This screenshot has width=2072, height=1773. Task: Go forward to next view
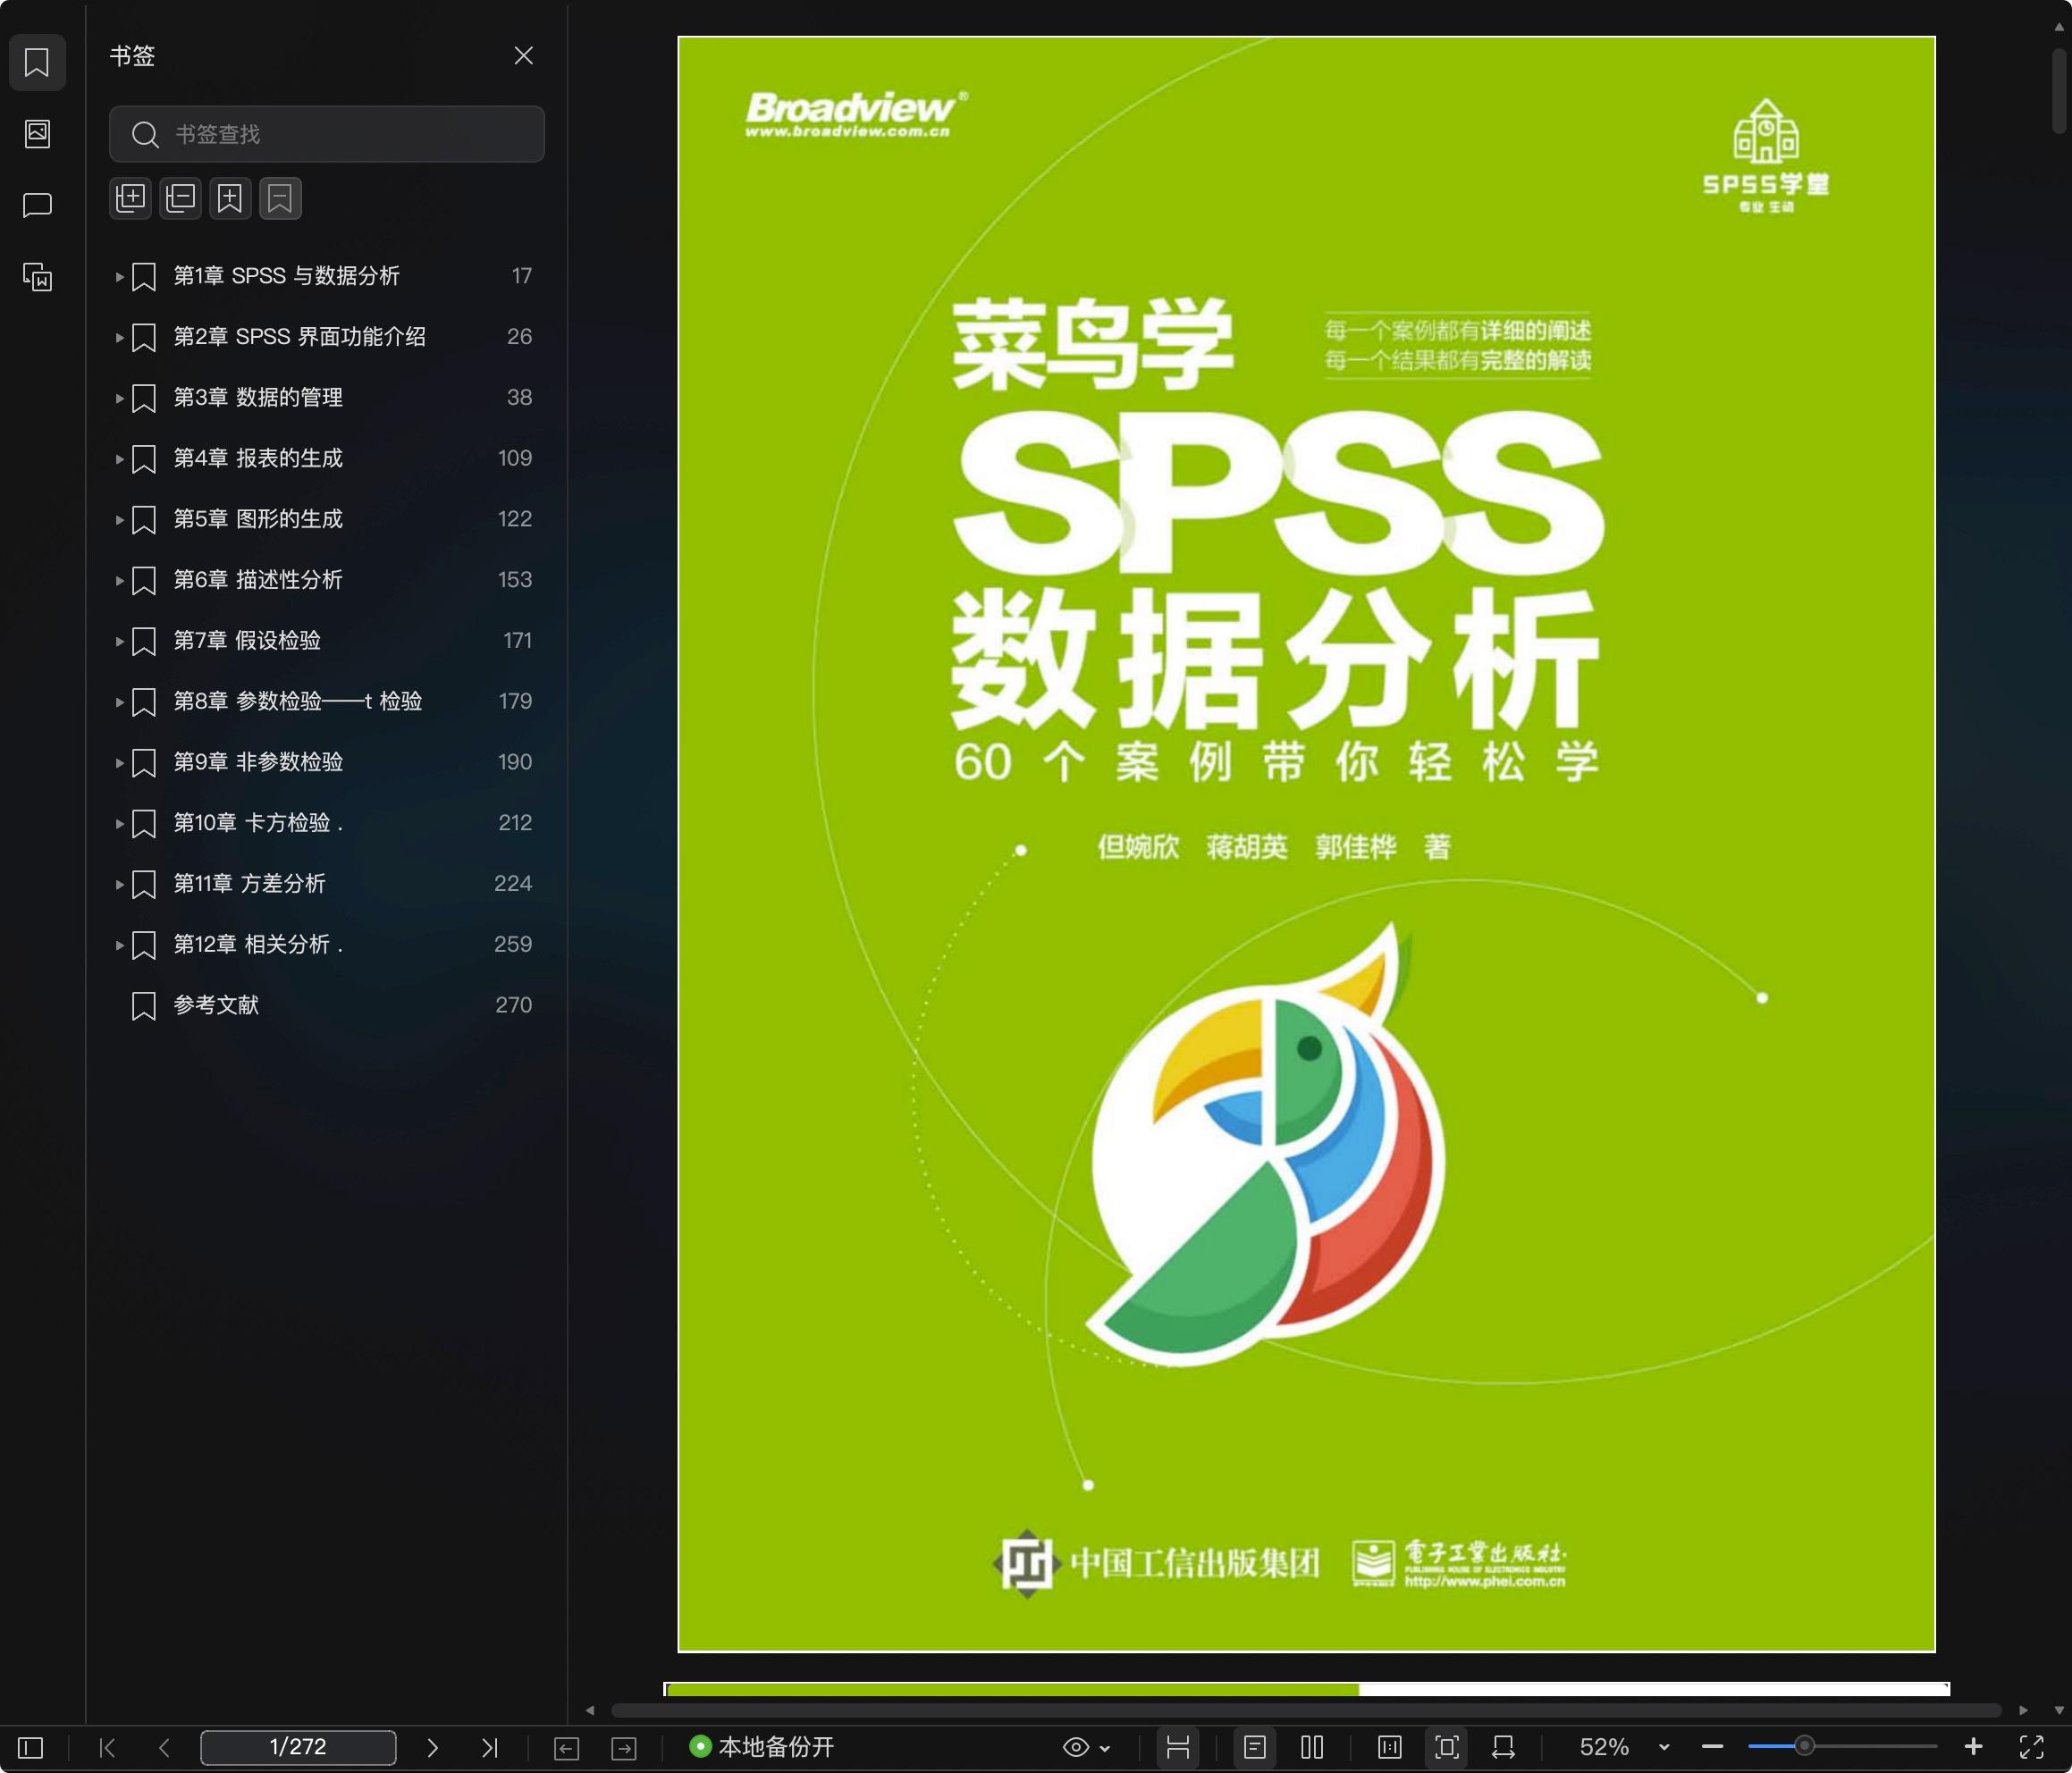tap(624, 1747)
